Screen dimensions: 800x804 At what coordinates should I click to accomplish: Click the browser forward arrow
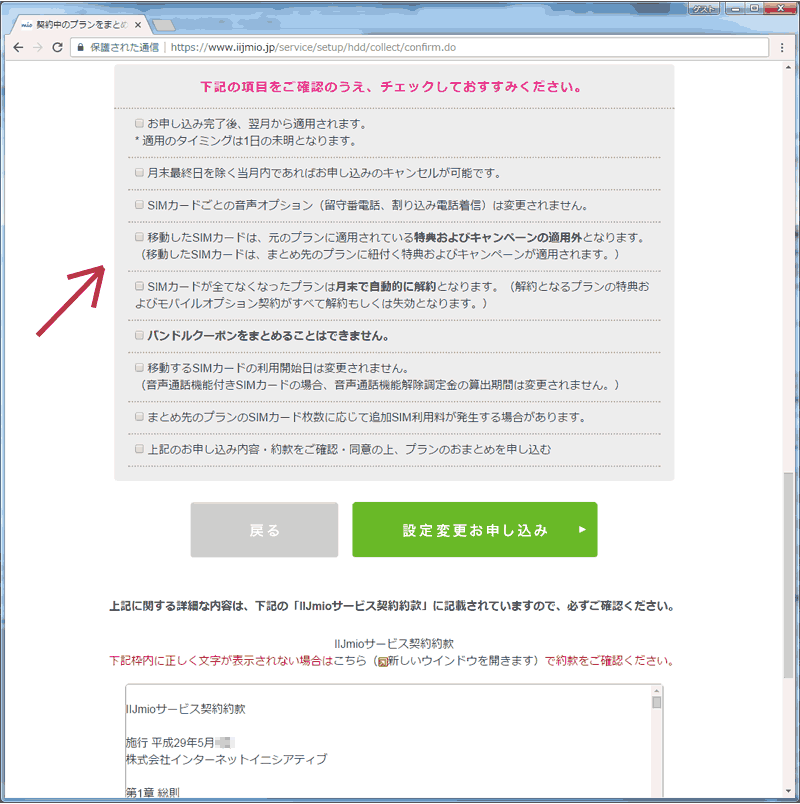[38, 46]
